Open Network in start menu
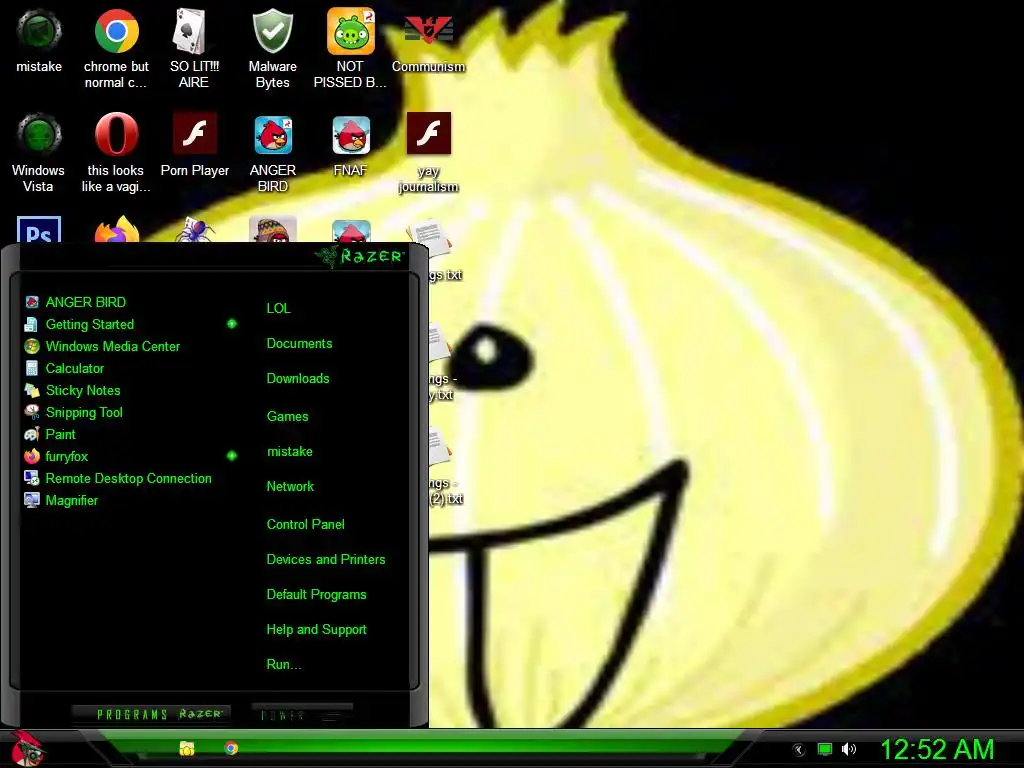 [x=290, y=487]
